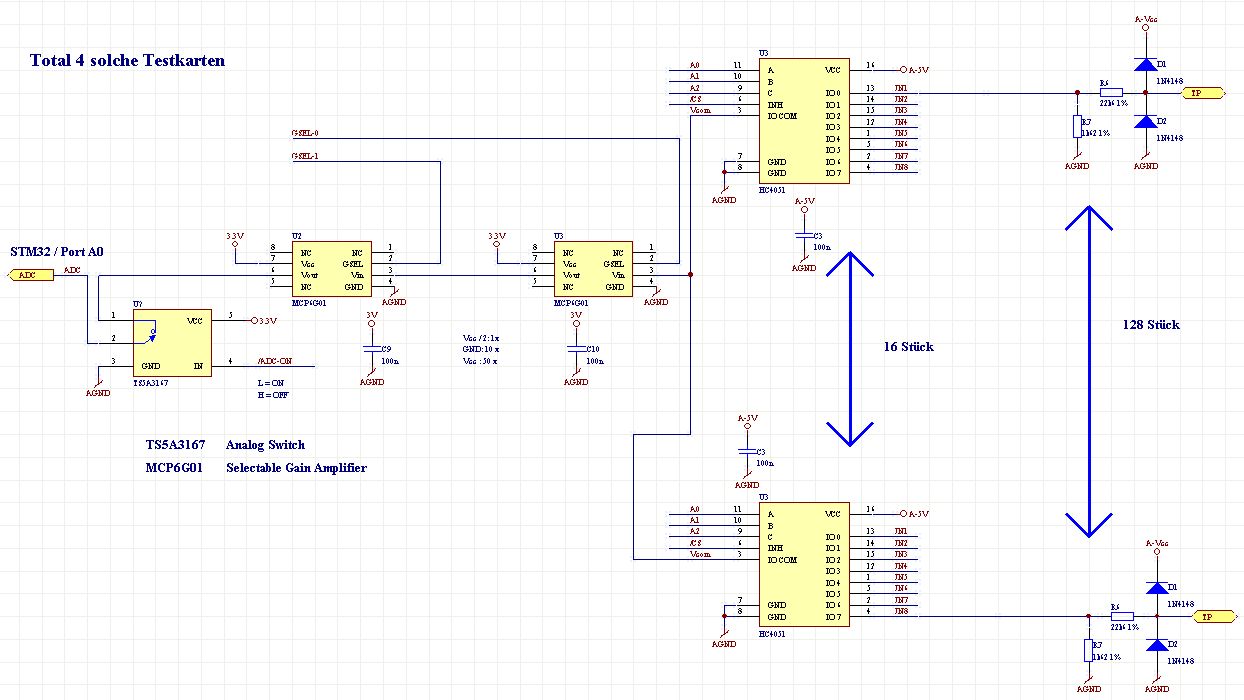Select resistor R7 on the IN8 line
Screen dimensions: 1244x700
pyautogui.click(x=1088, y=650)
